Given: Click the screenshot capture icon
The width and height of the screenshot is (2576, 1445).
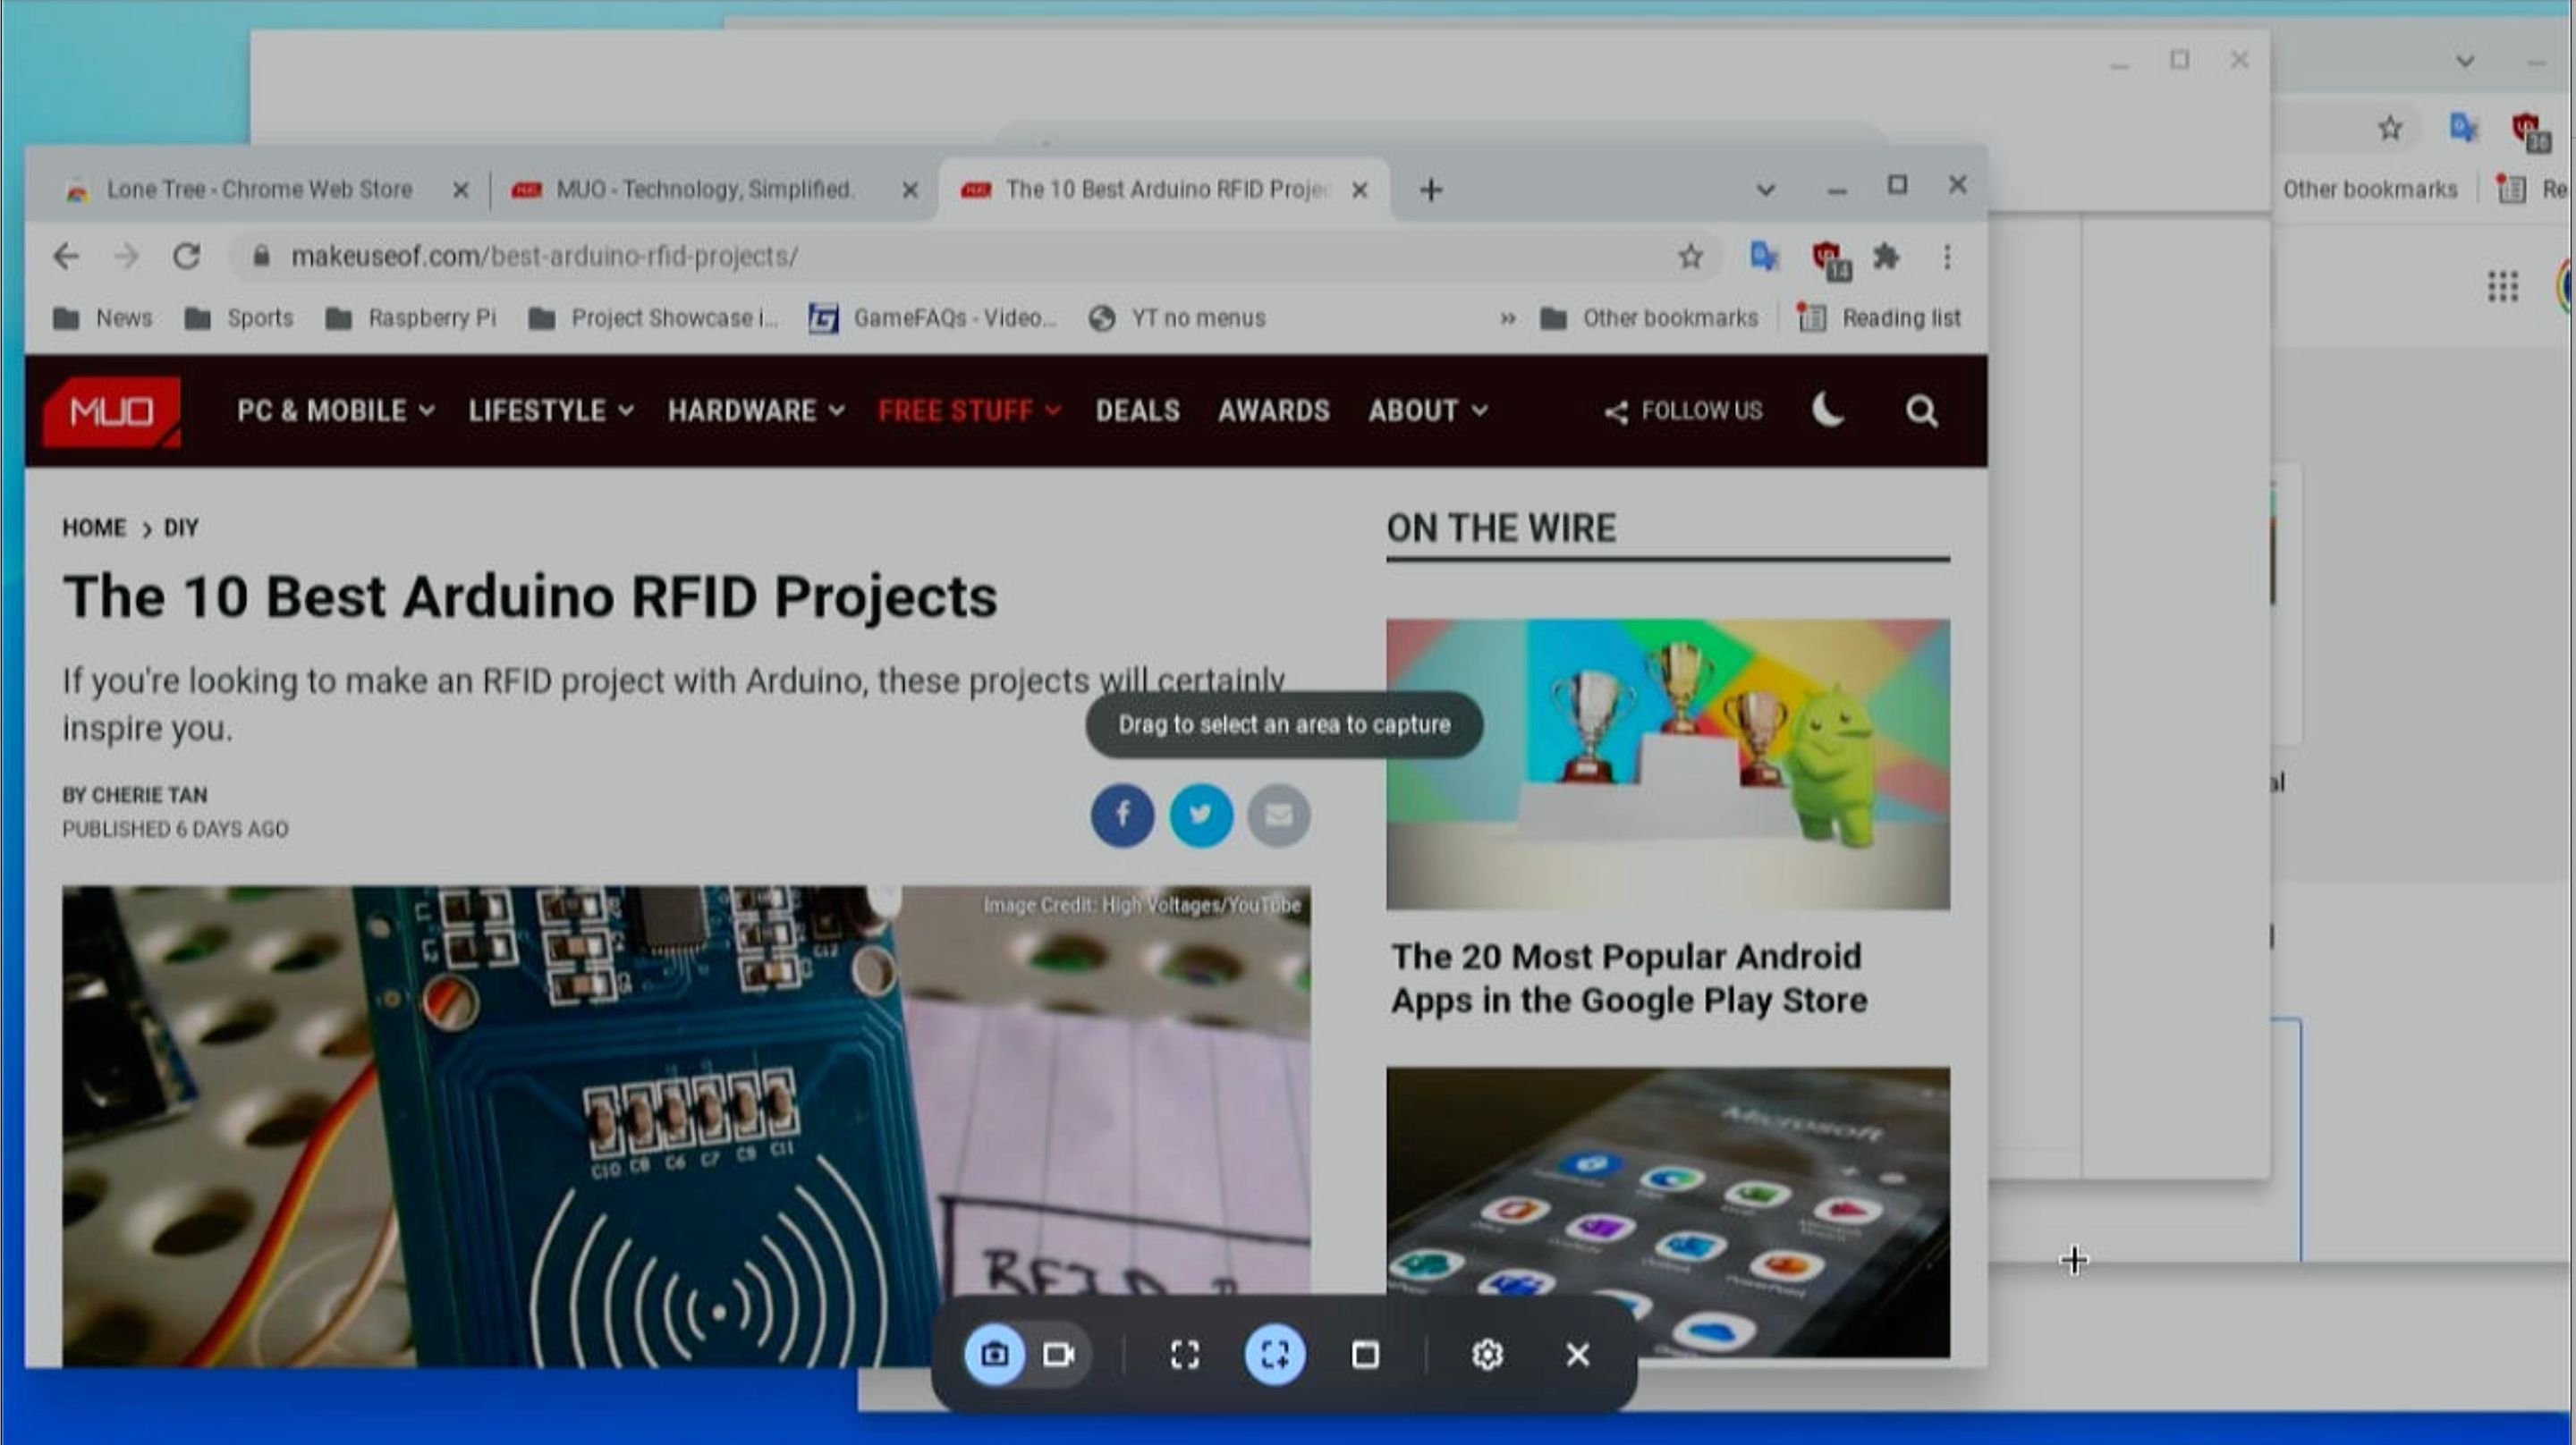Looking at the screenshot, I should coord(995,1355).
